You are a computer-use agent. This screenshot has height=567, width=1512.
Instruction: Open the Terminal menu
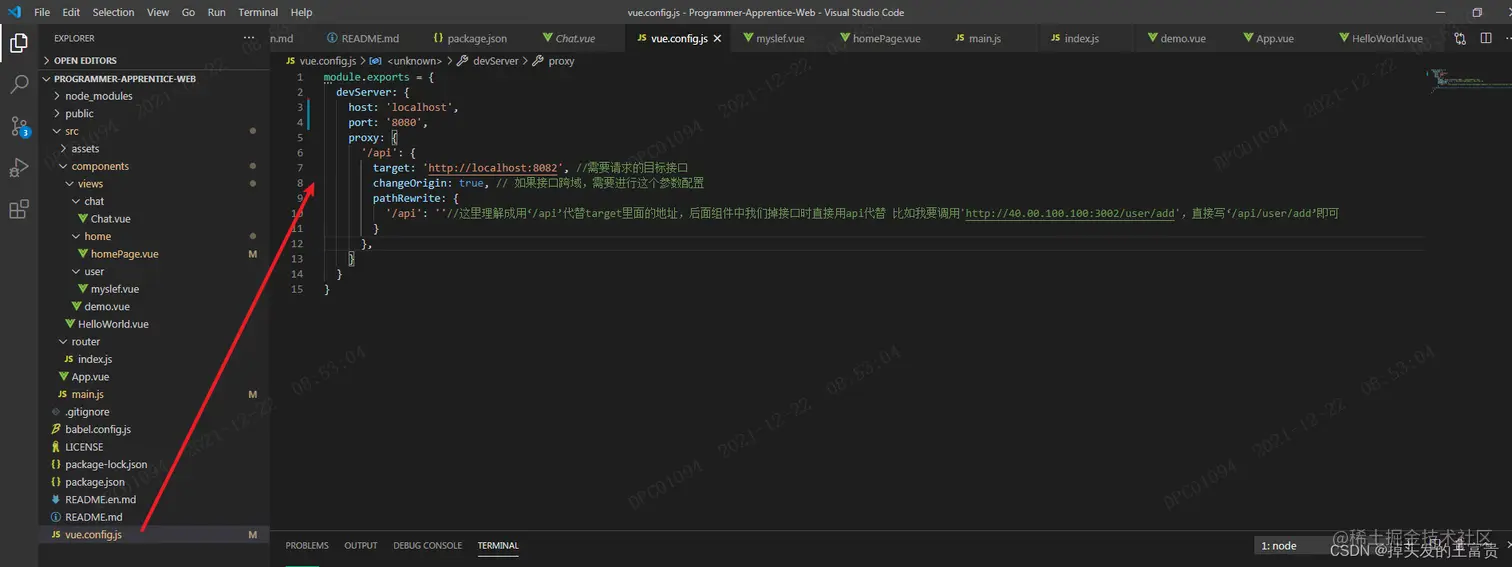point(258,12)
